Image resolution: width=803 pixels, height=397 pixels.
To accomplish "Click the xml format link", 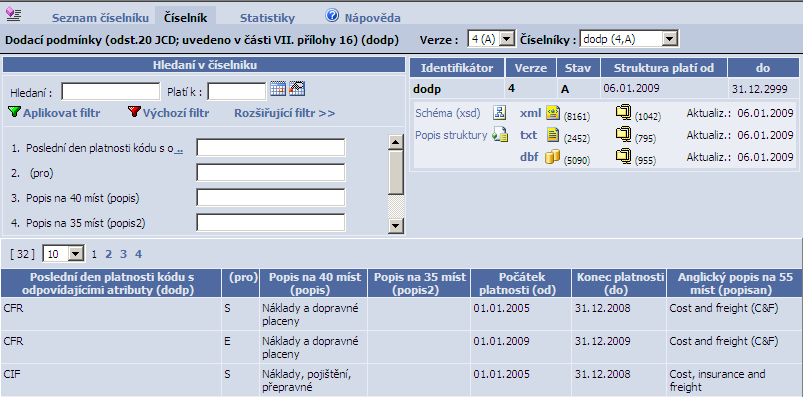I will pos(531,113).
